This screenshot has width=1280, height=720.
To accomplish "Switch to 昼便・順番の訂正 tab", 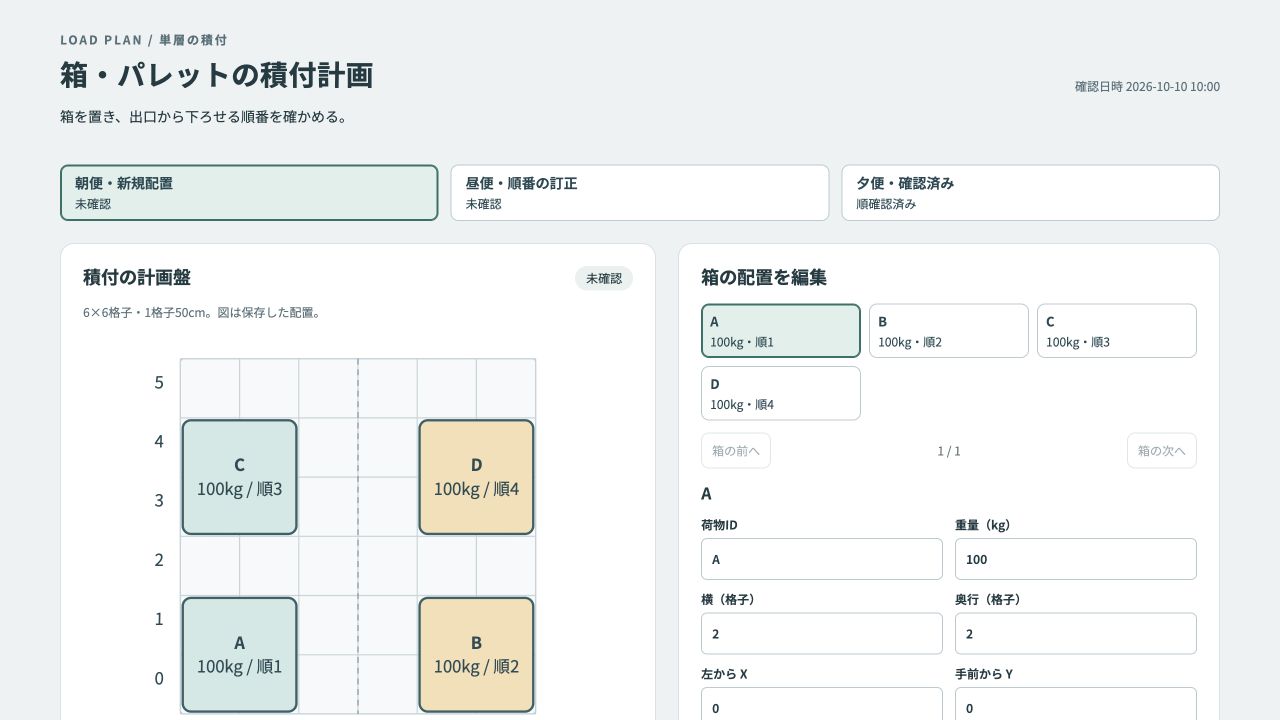I will [x=640, y=193].
